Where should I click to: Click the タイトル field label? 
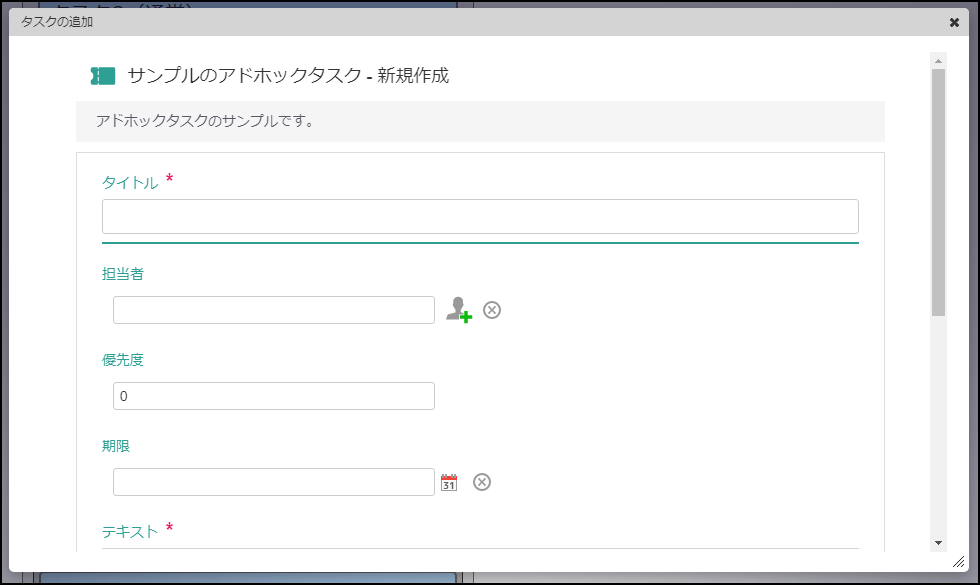130,183
